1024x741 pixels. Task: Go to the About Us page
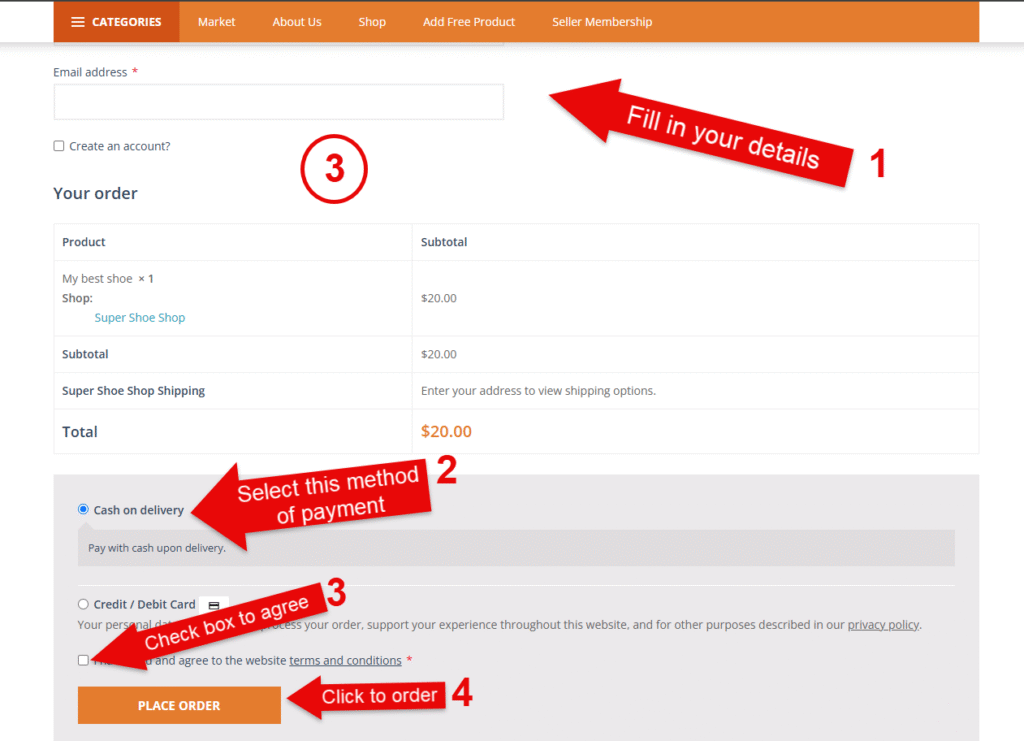297,22
